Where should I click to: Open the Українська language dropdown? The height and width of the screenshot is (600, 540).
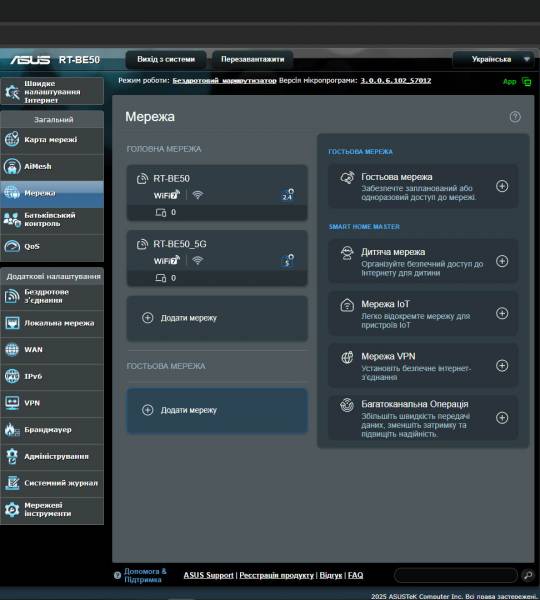pyautogui.click(x=494, y=59)
